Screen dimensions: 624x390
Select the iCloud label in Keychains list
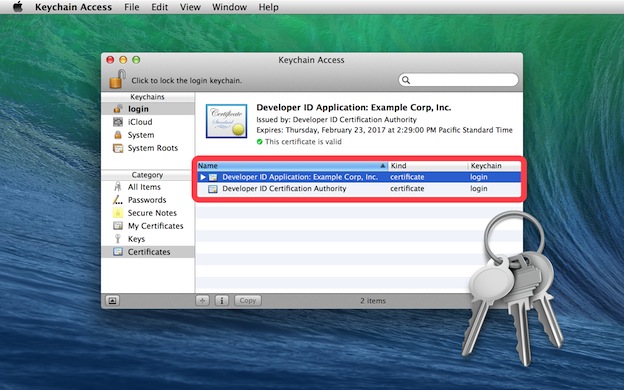tap(140, 122)
